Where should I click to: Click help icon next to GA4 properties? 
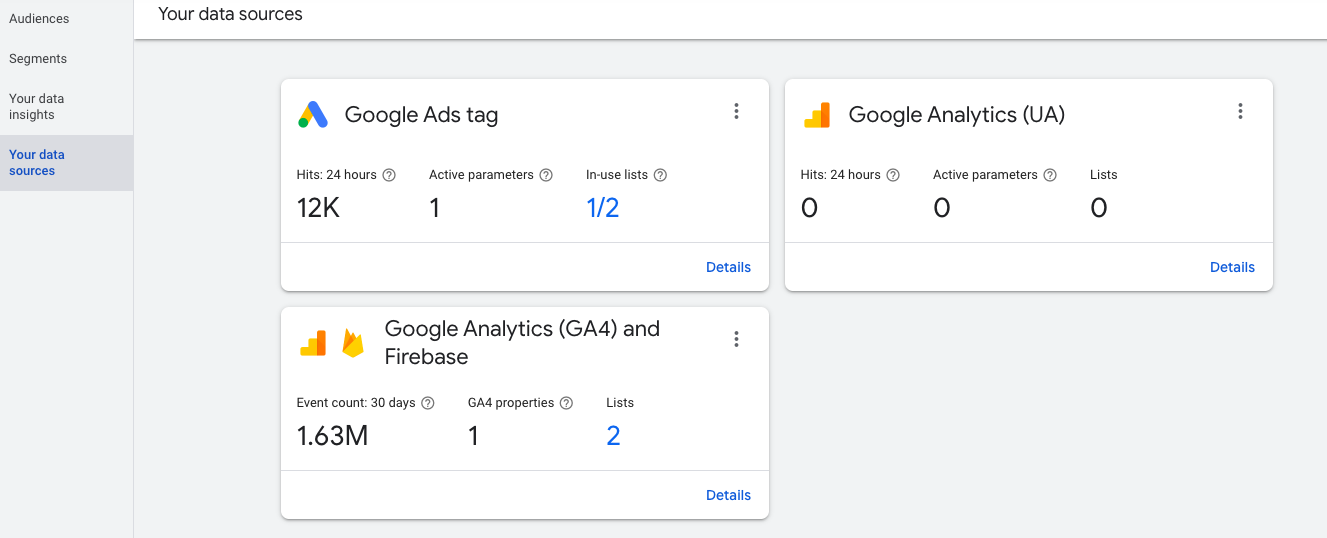click(566, 403)
